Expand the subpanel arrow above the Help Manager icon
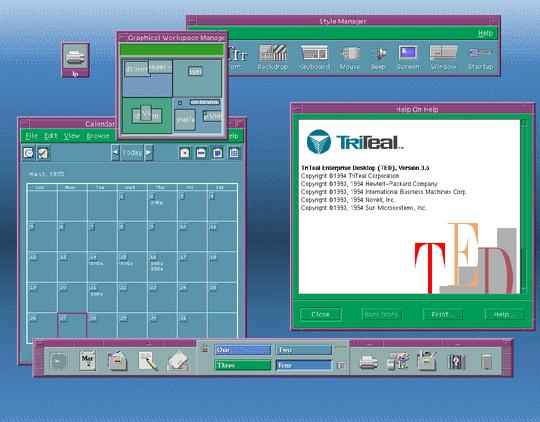This screenshot has height=422, width=540. (x=457, y=343)
